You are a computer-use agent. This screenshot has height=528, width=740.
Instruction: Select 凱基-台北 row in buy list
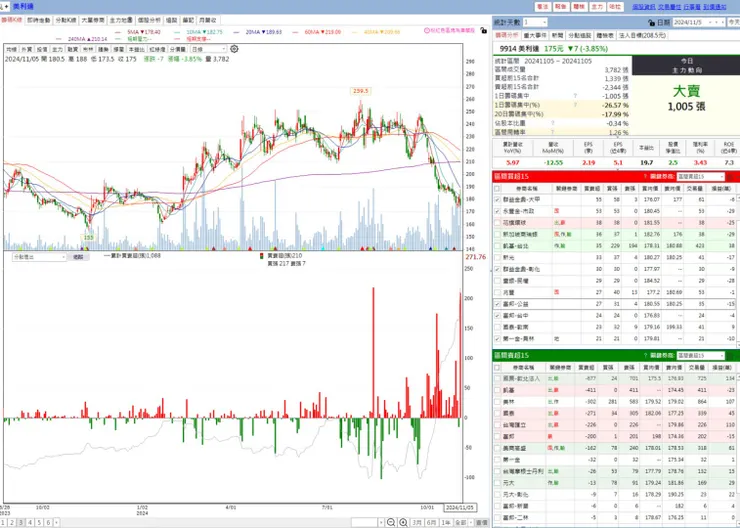click(x=615, y=246)
